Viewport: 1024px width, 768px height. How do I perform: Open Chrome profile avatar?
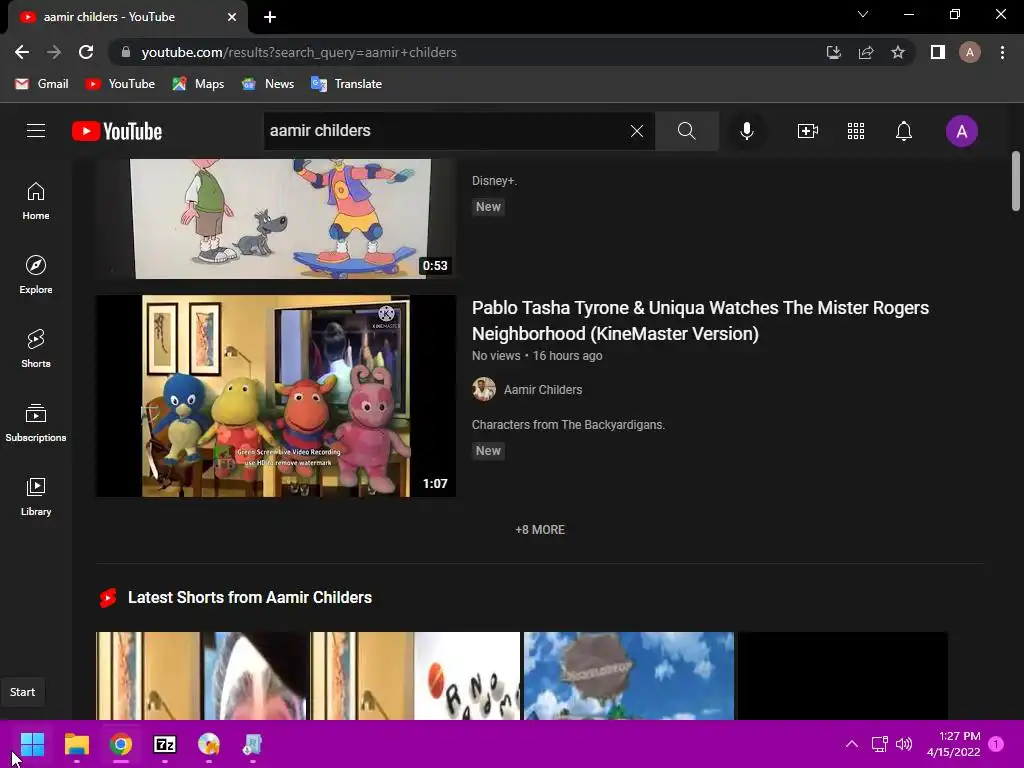(970, 52)
